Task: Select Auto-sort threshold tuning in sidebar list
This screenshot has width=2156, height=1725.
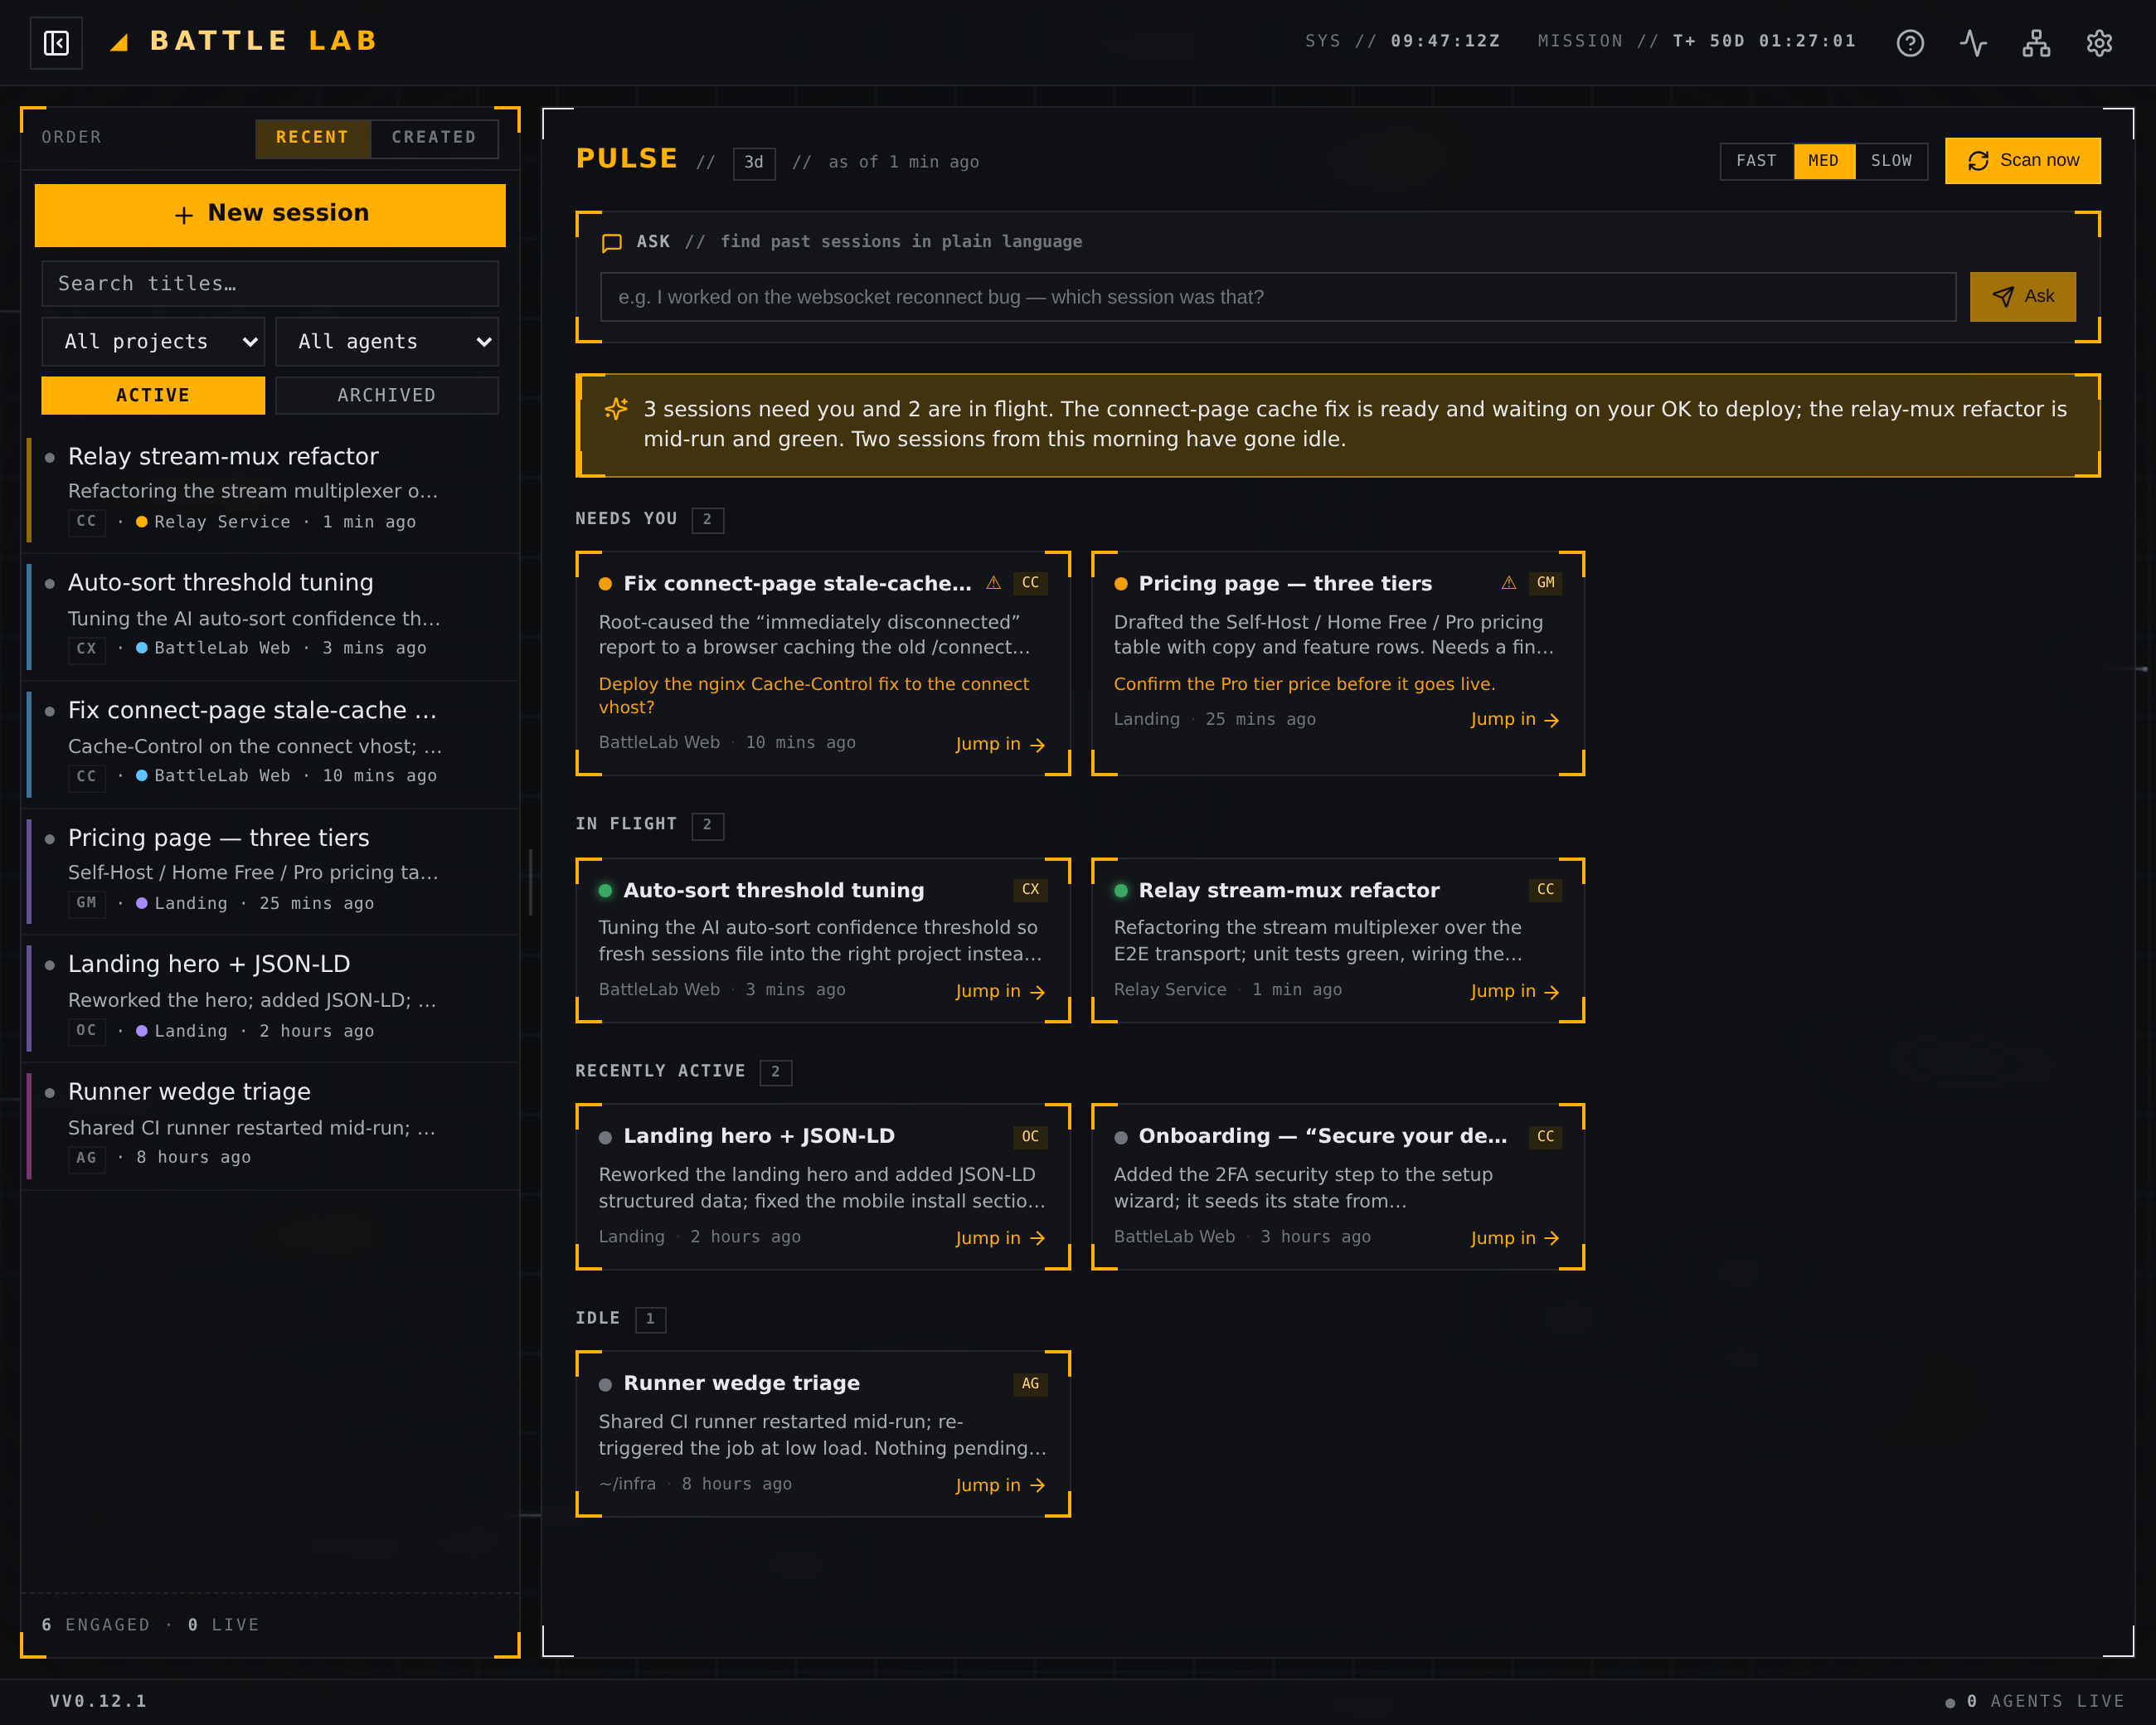Action: tap(272, 616)
